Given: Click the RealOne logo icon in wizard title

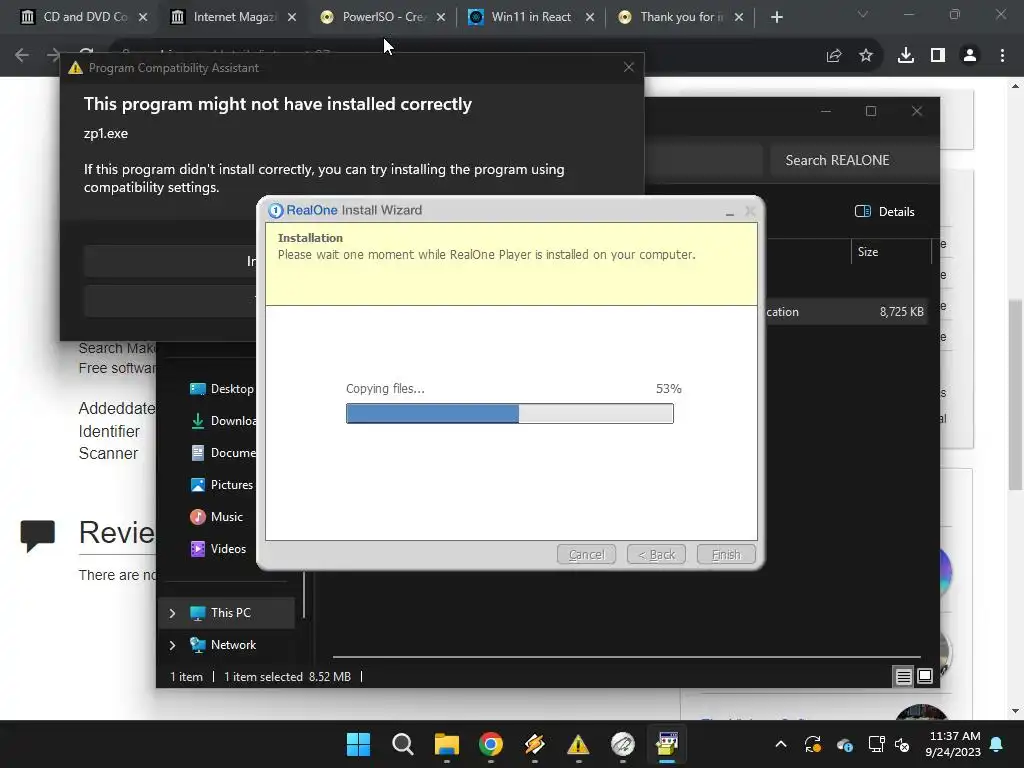Looking at the screenshot, I should coord(276,210).
